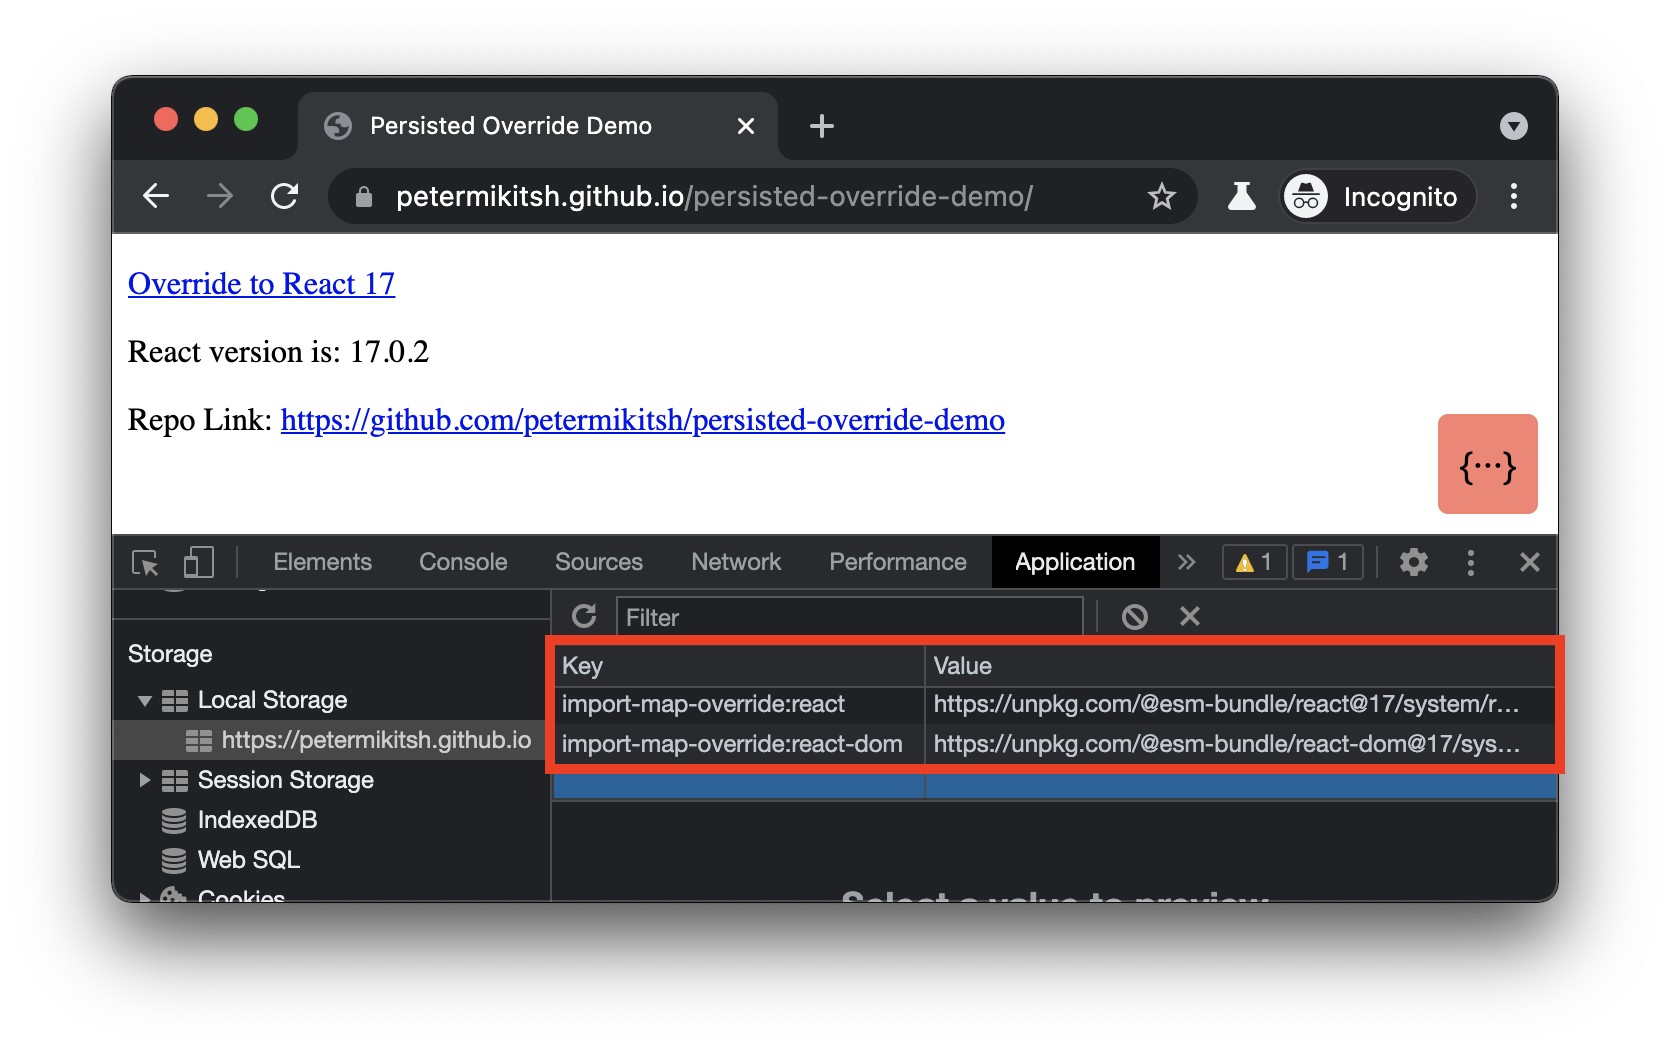Go forward with the browser forward arrow
This screenshot has height=1050, width=1670.
tap(220, 196)
